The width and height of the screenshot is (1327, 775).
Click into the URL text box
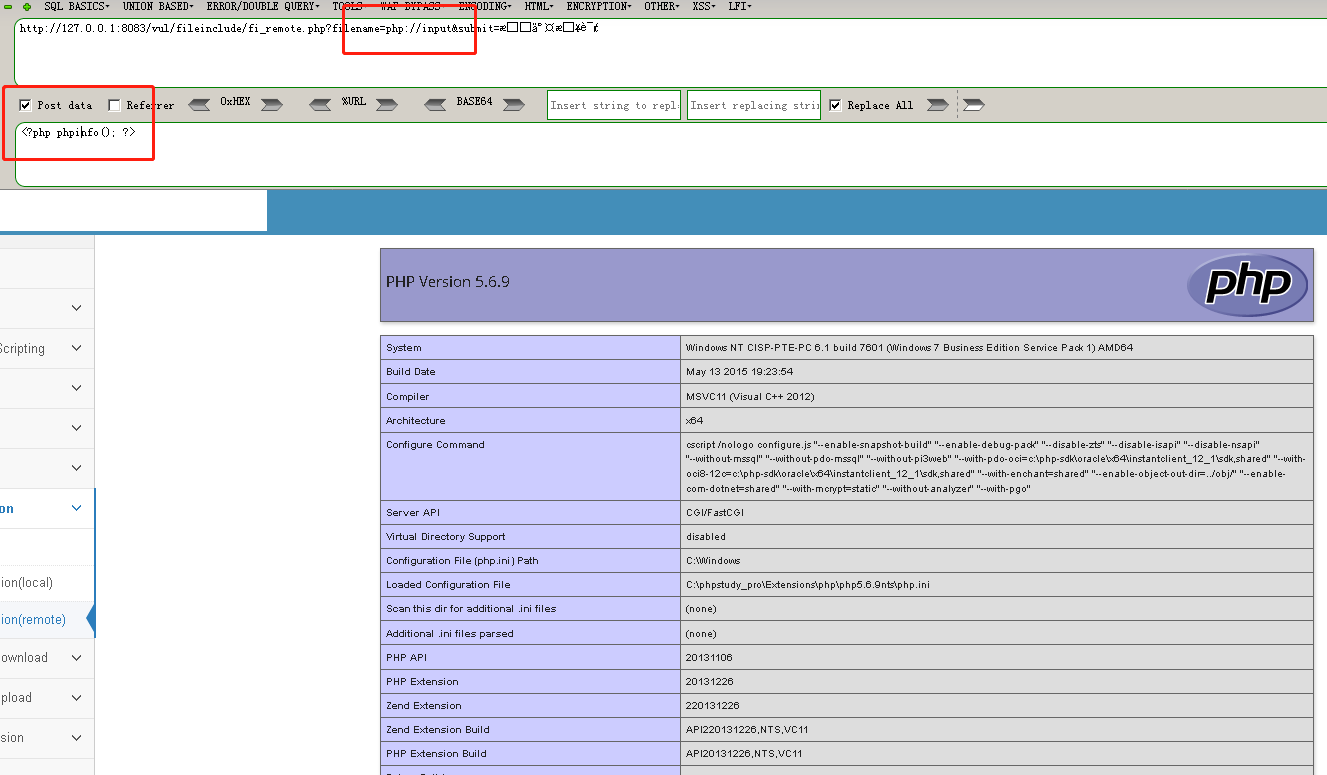pos(671,52)
